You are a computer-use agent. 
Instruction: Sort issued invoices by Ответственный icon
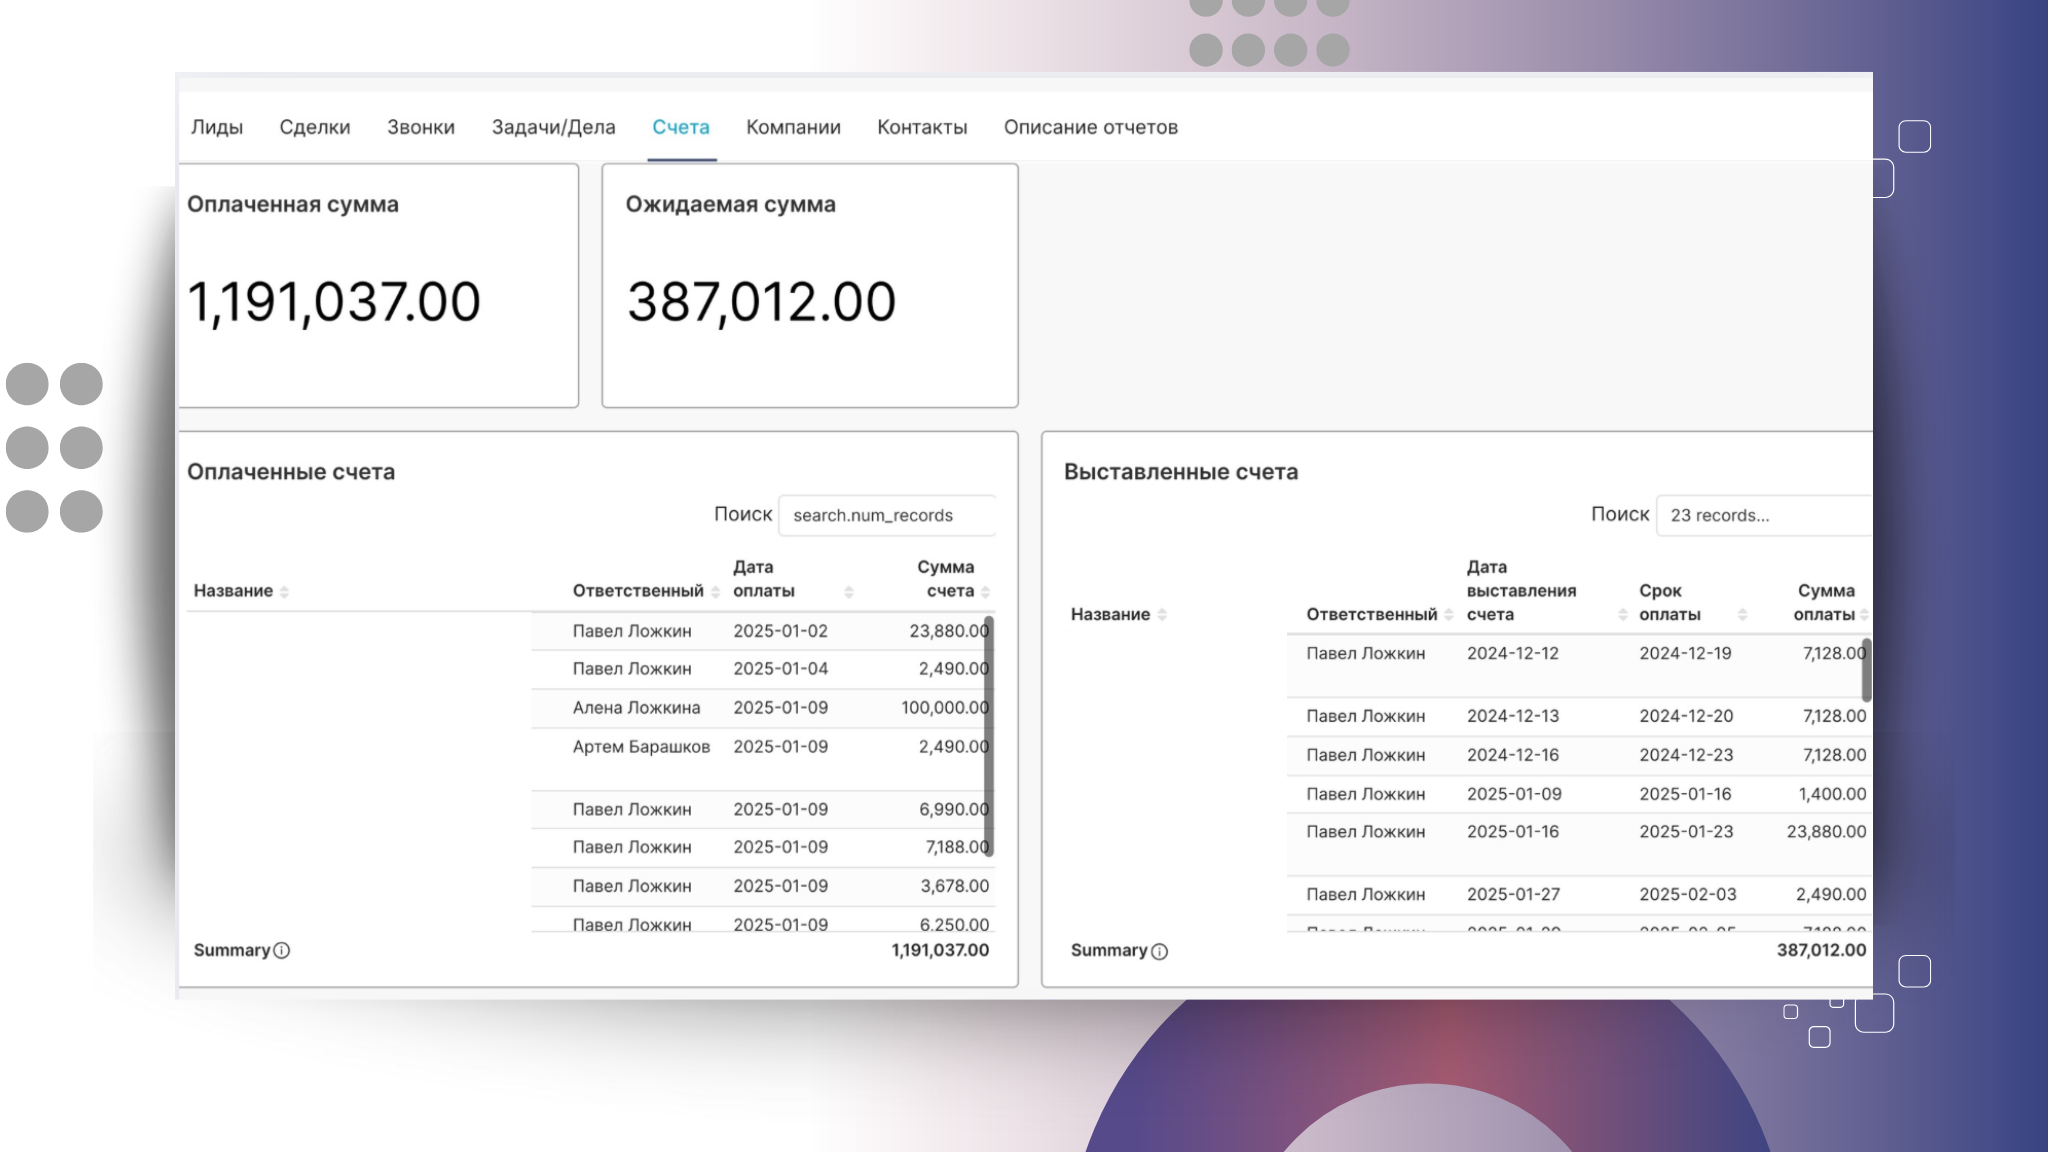1448,615
